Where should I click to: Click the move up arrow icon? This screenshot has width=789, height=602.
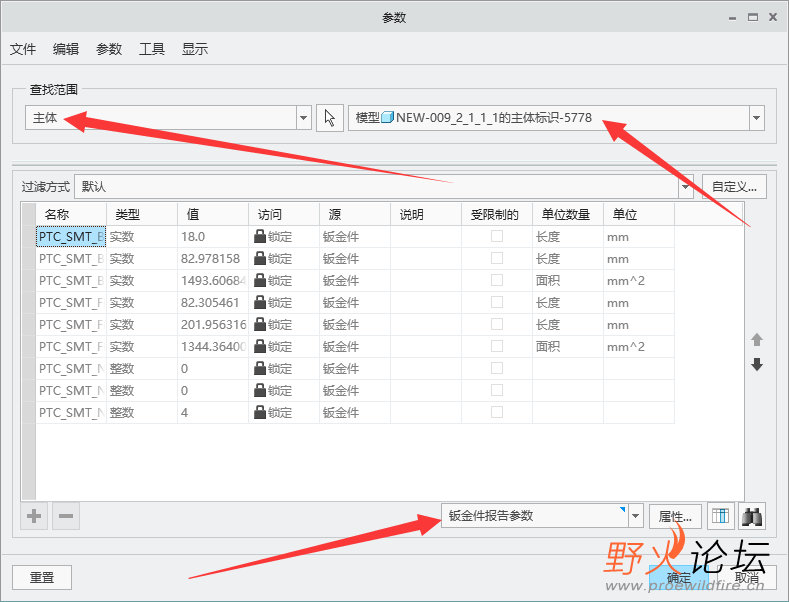(x=757, y=340)
